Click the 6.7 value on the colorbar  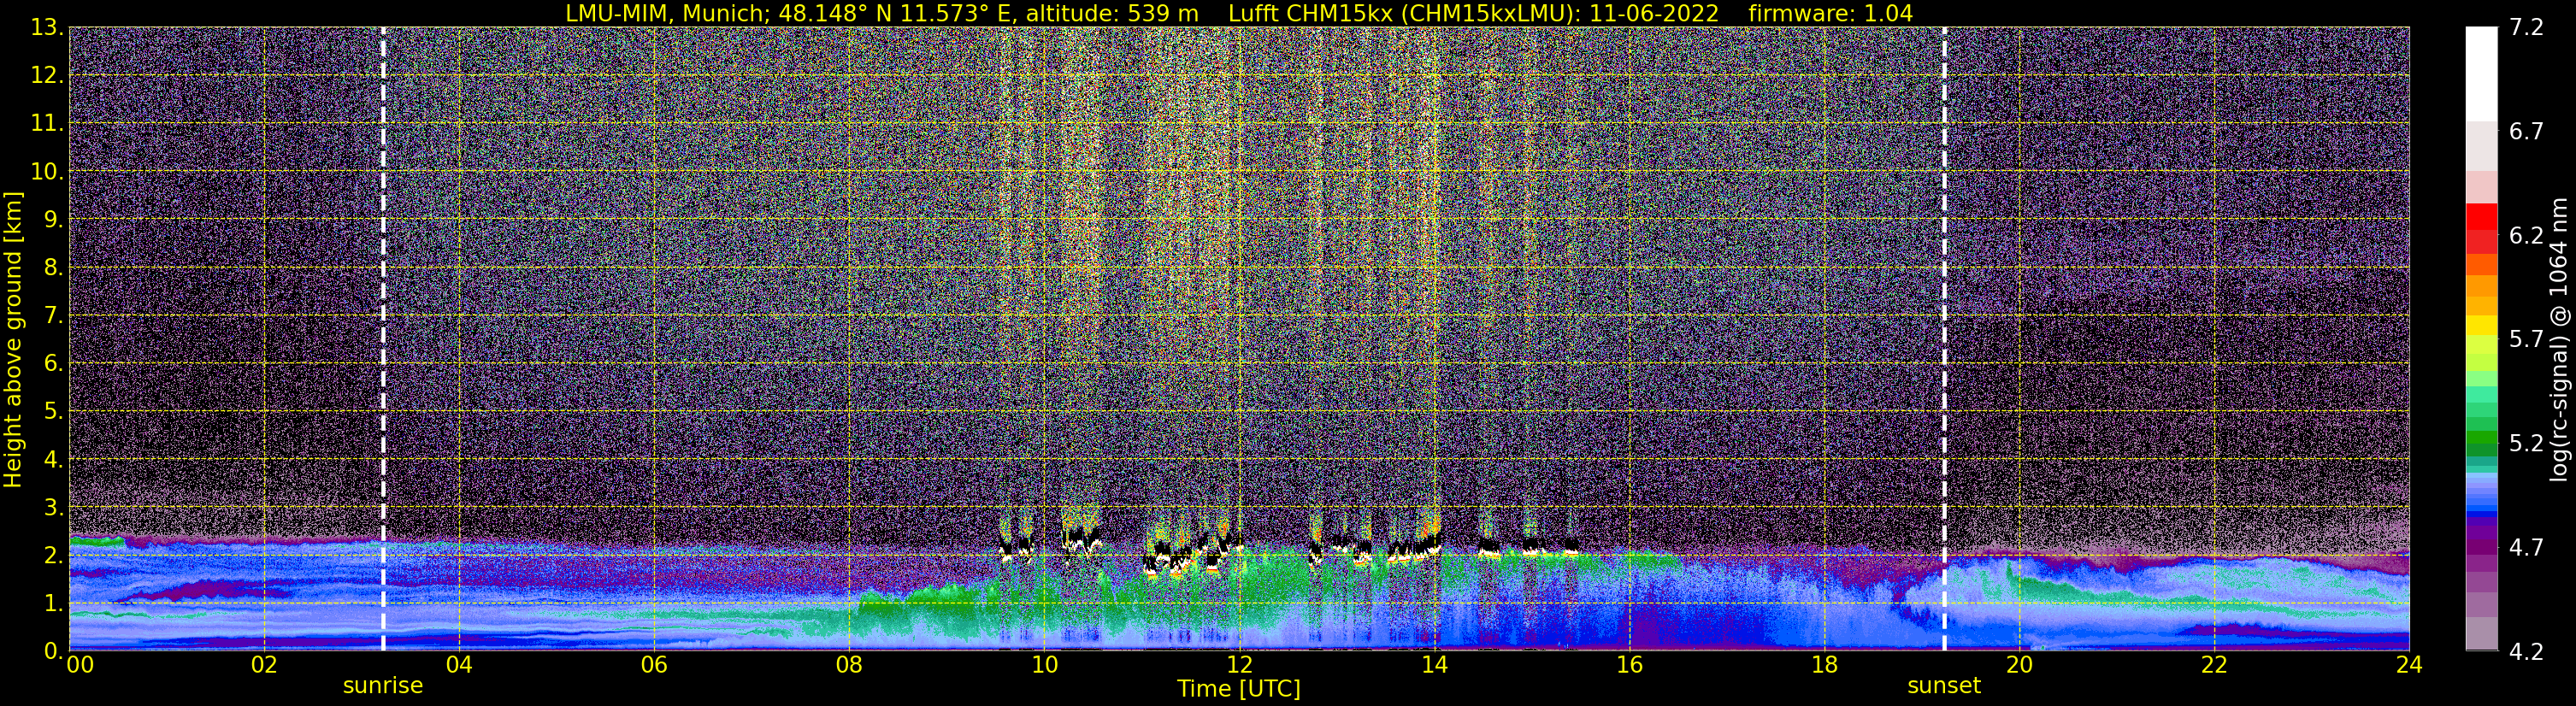point(2526,131)
